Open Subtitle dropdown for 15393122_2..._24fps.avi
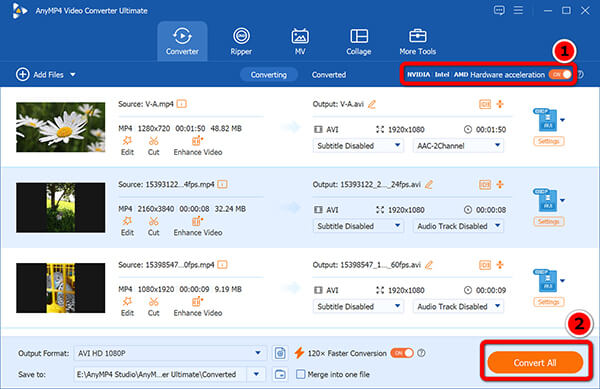Viewport: 600px width, 389px height. click(x=358, y=226)
